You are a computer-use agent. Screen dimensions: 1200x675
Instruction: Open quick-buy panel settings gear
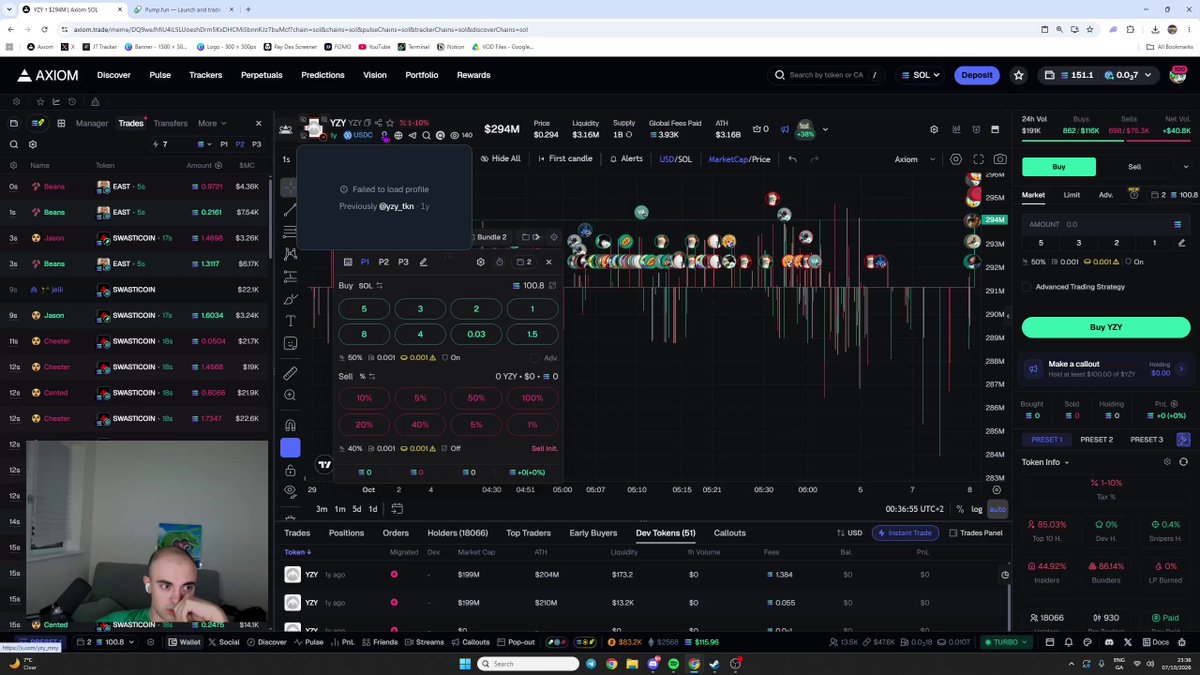(481, 262)
